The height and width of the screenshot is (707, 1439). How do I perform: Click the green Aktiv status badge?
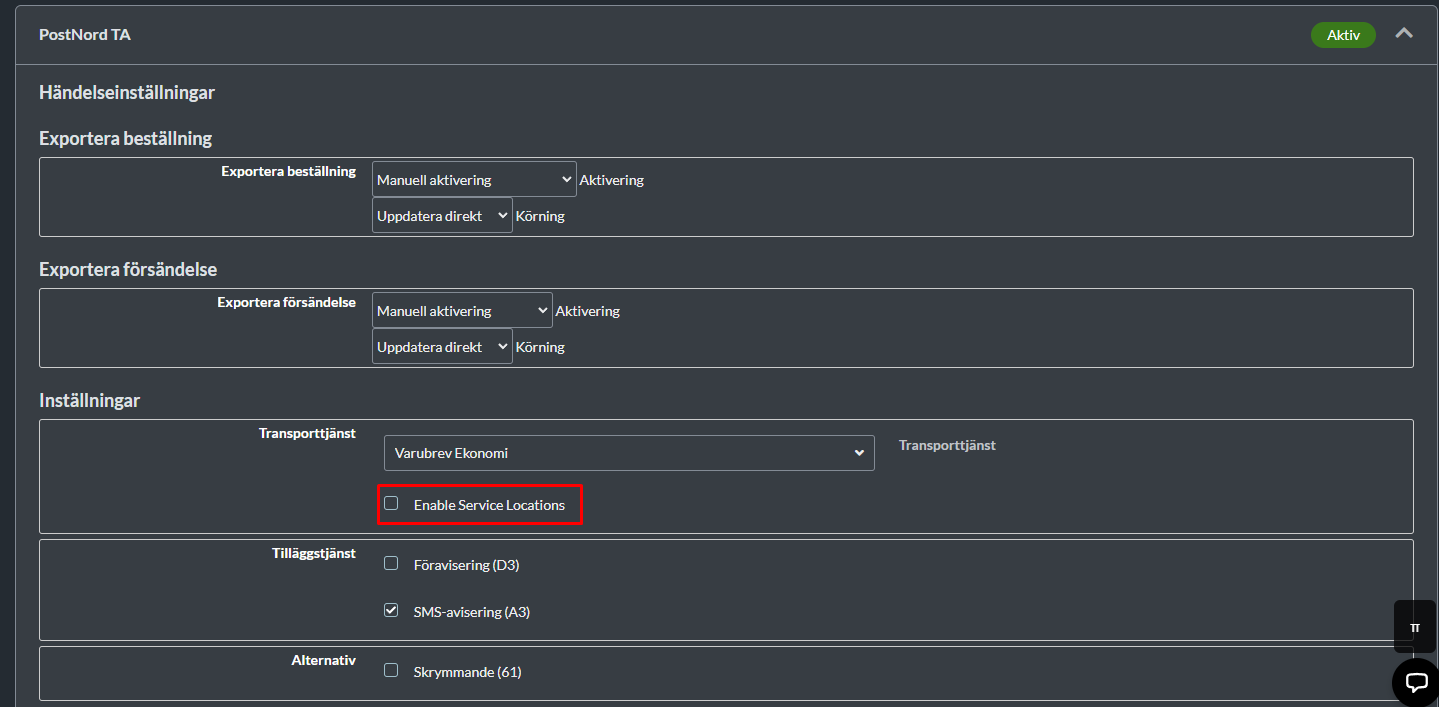[x=1342, y=35]
